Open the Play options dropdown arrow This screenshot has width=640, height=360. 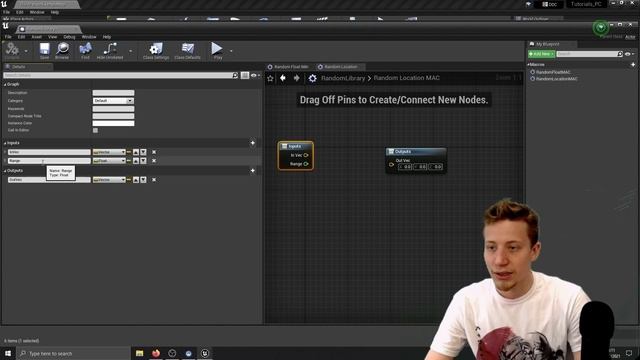231,51
